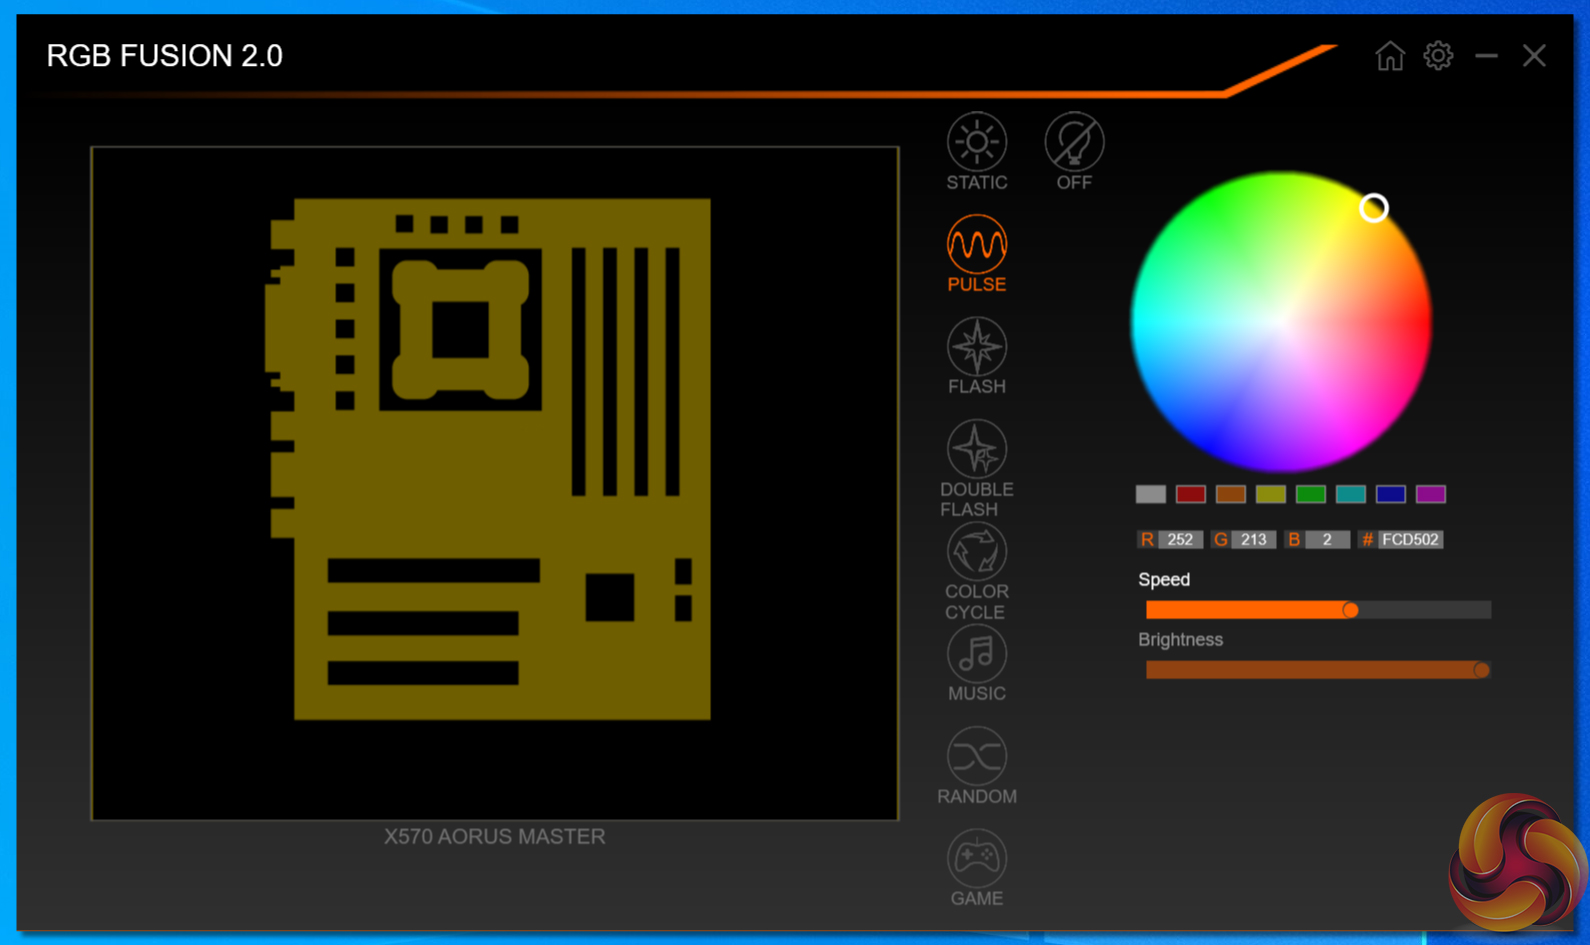Click the color wheel selector ring
Viewport: 1590px width, 945px height.
(1374, 208)
